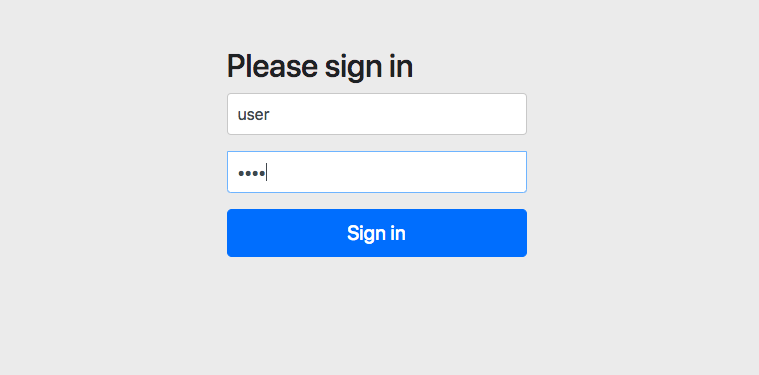Click the text cursor in password field
The width and height of the screenshot is (759, 375).
(267, 172)
